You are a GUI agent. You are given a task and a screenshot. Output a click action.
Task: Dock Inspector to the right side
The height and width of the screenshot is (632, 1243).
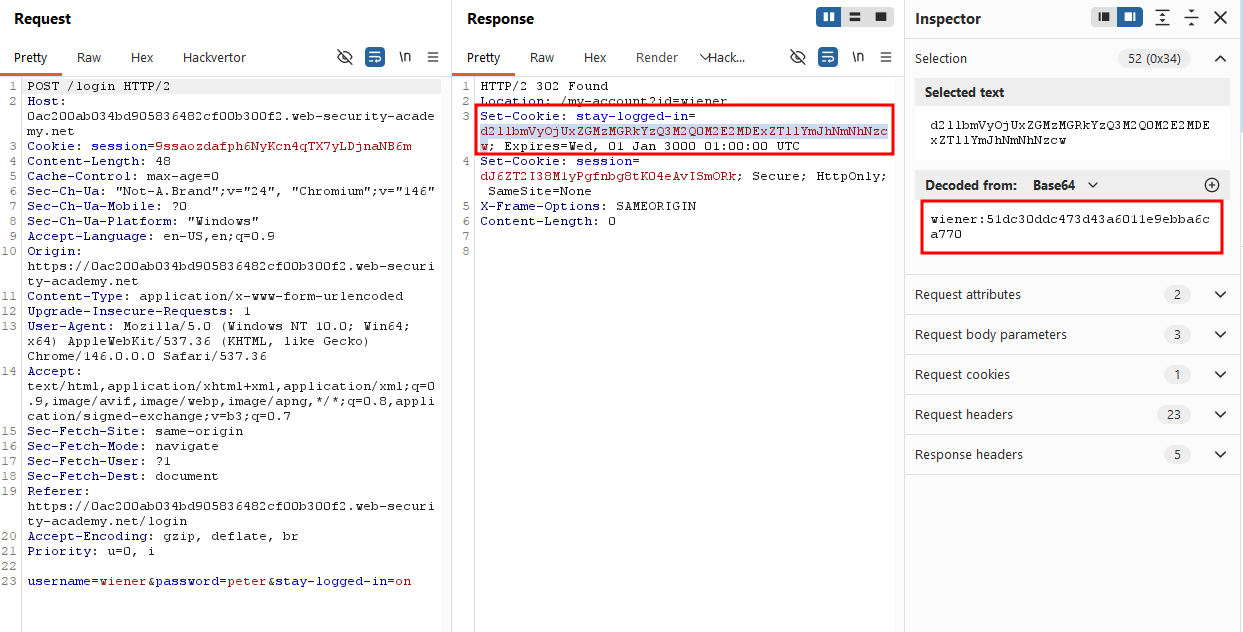coord(1130,17)
